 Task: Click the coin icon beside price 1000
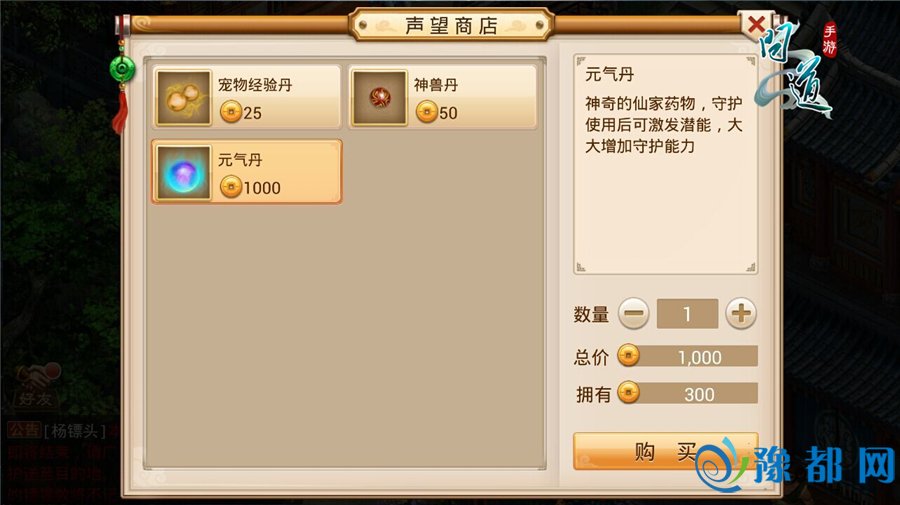point(231,187)
